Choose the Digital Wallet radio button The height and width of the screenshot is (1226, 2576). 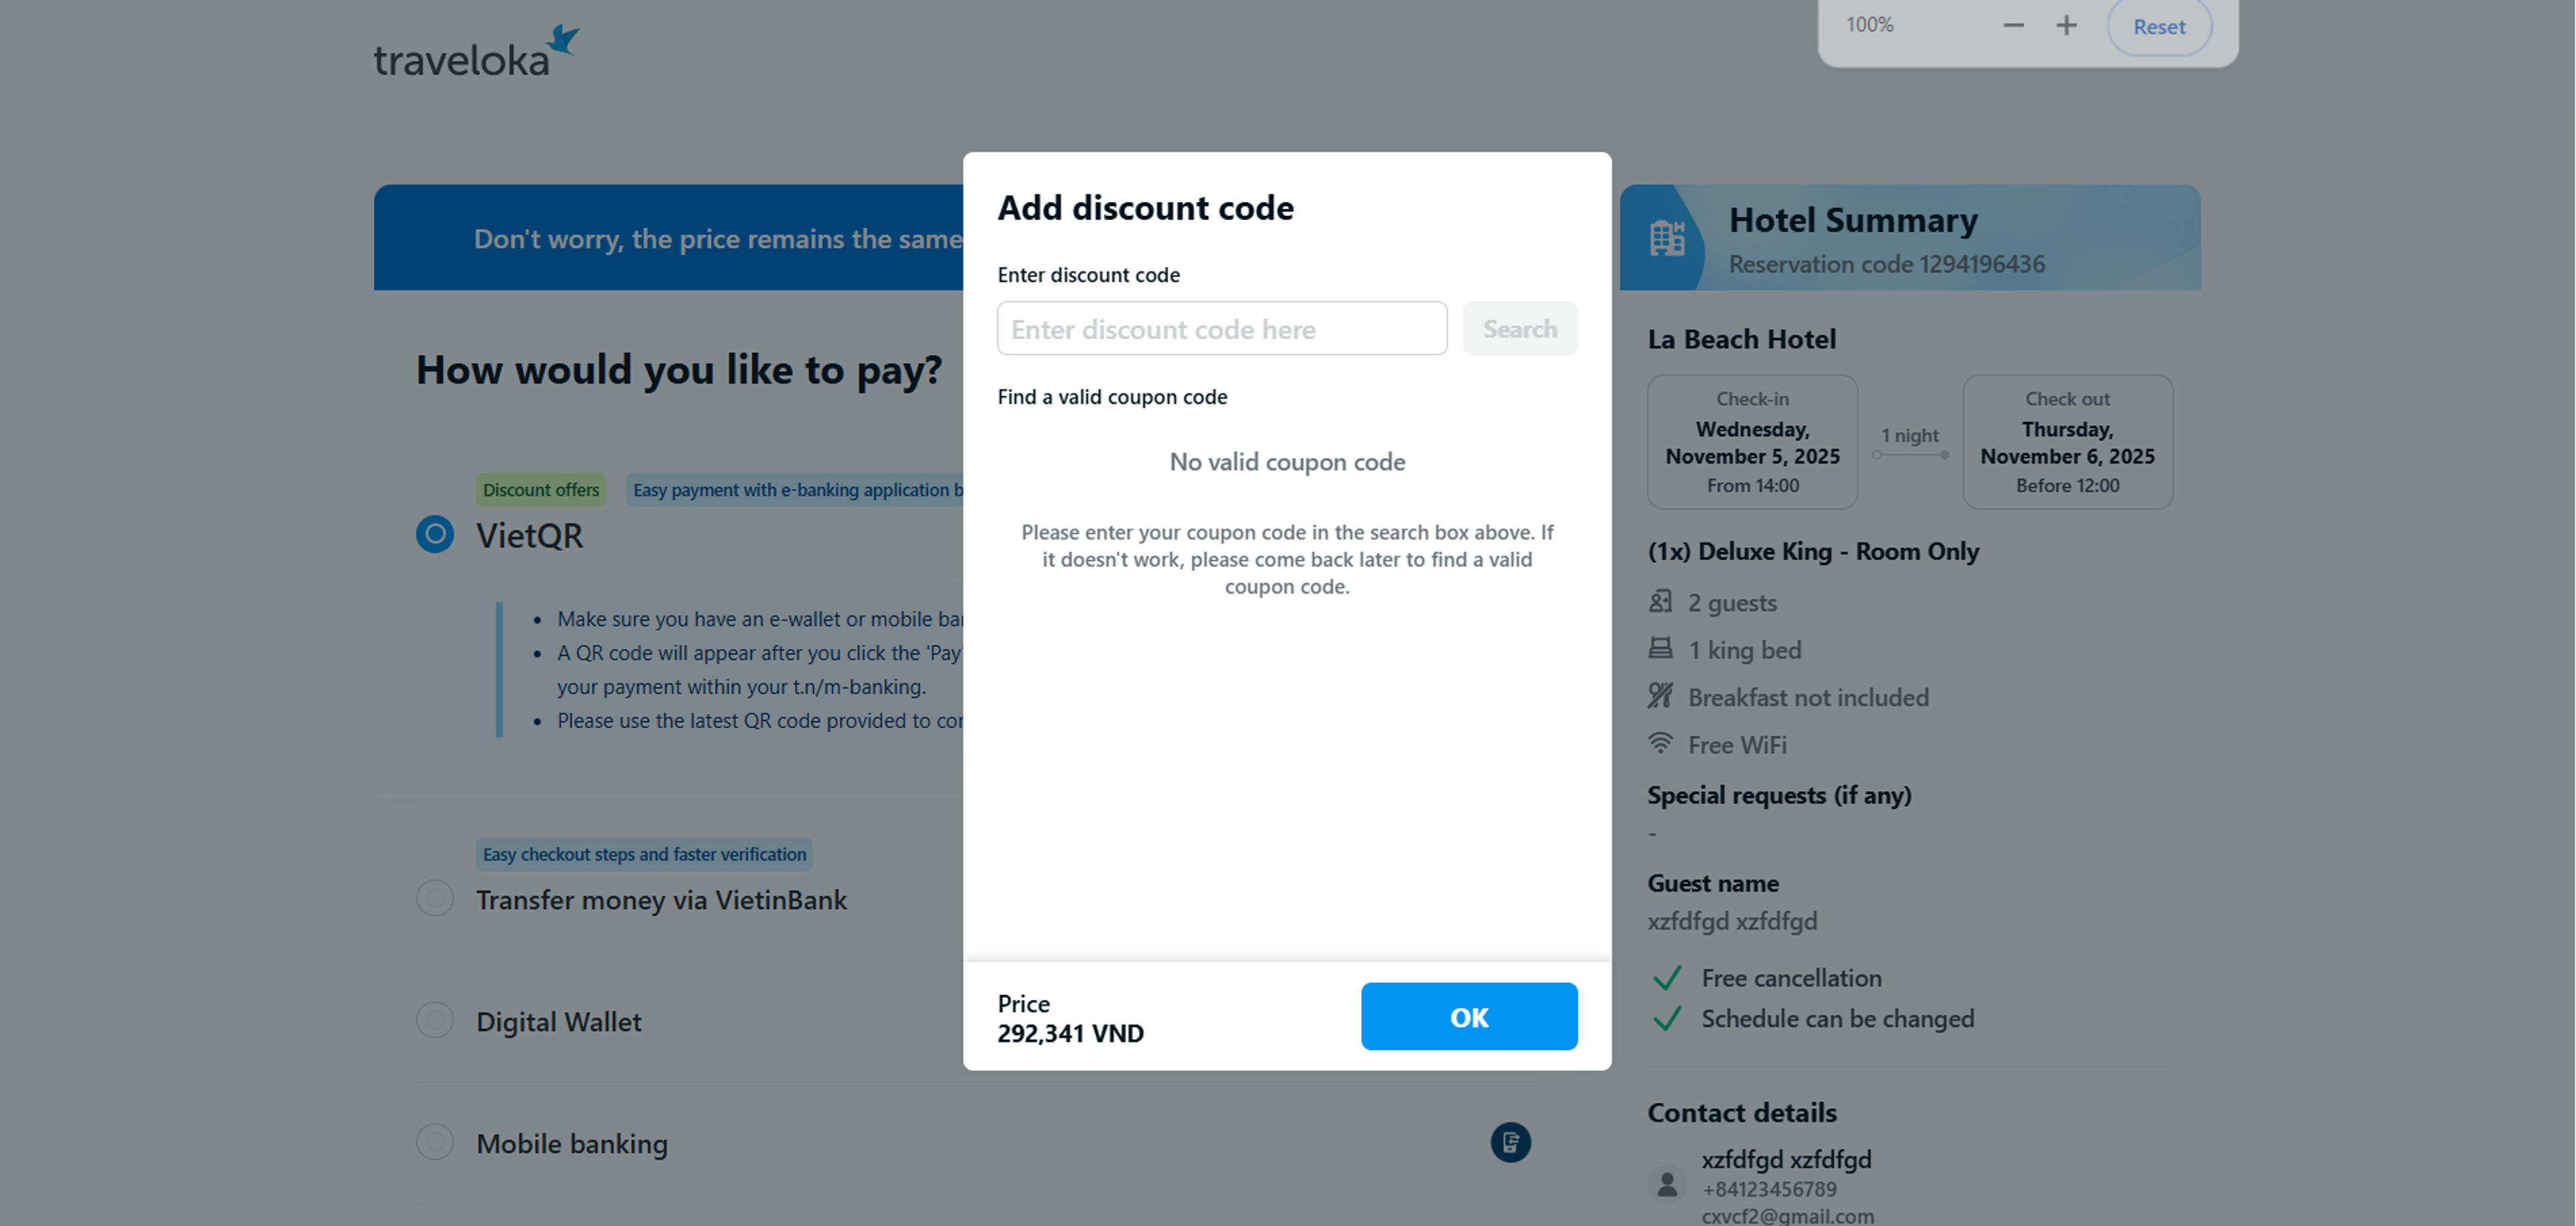[435, 1020]
